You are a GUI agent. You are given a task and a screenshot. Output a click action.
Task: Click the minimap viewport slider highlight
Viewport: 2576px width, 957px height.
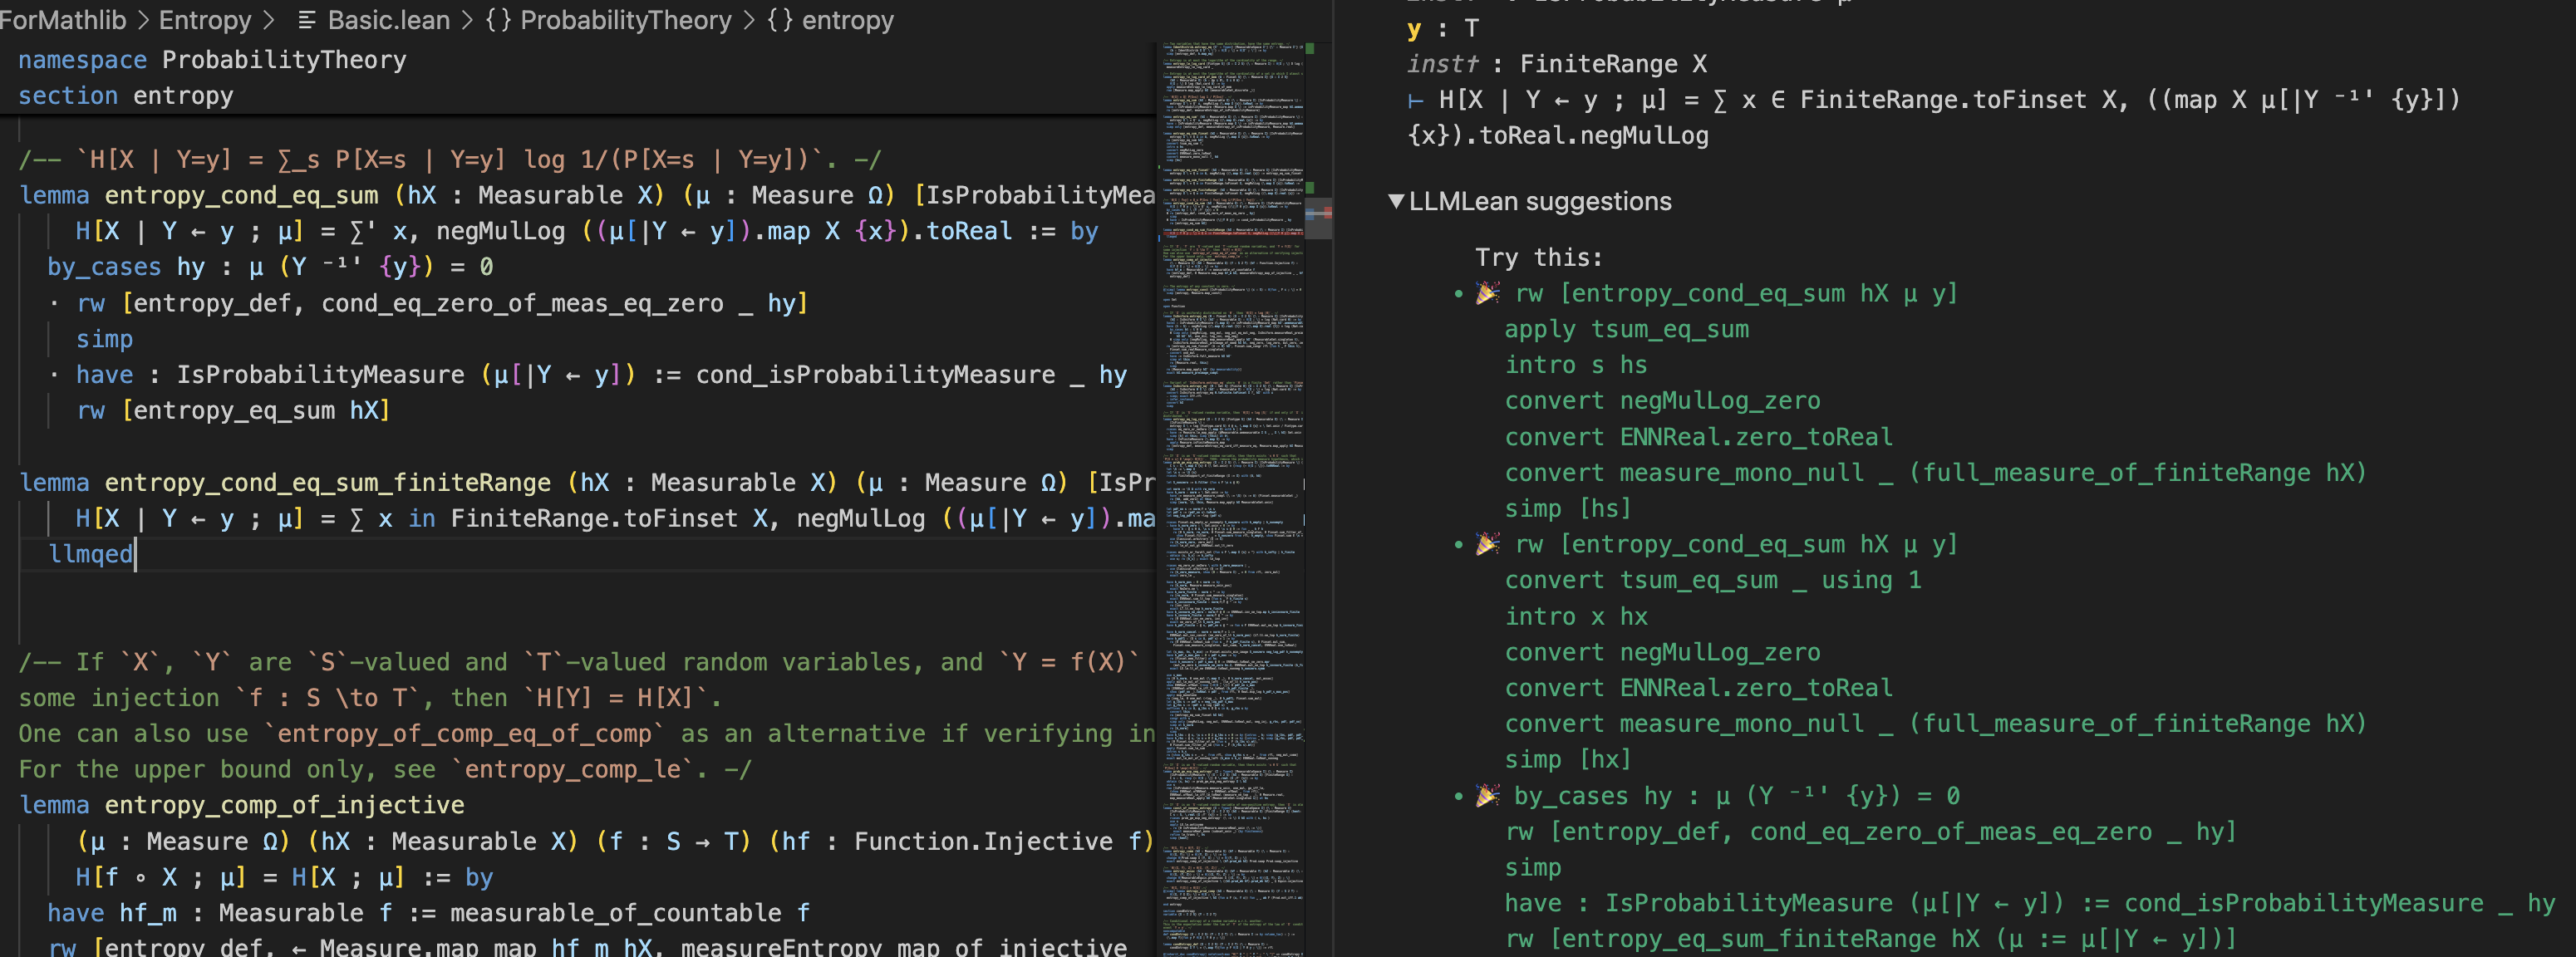point(1318,220)
